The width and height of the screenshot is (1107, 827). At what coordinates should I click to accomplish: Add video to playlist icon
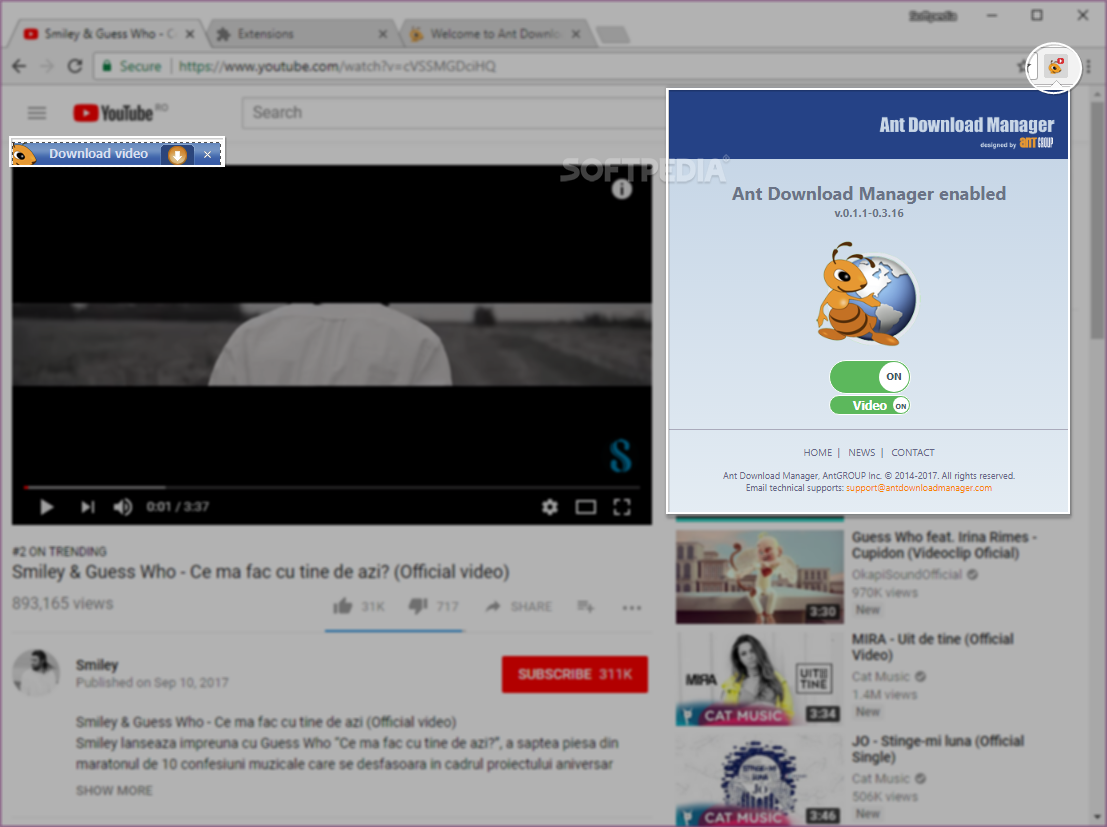point(585,606)
